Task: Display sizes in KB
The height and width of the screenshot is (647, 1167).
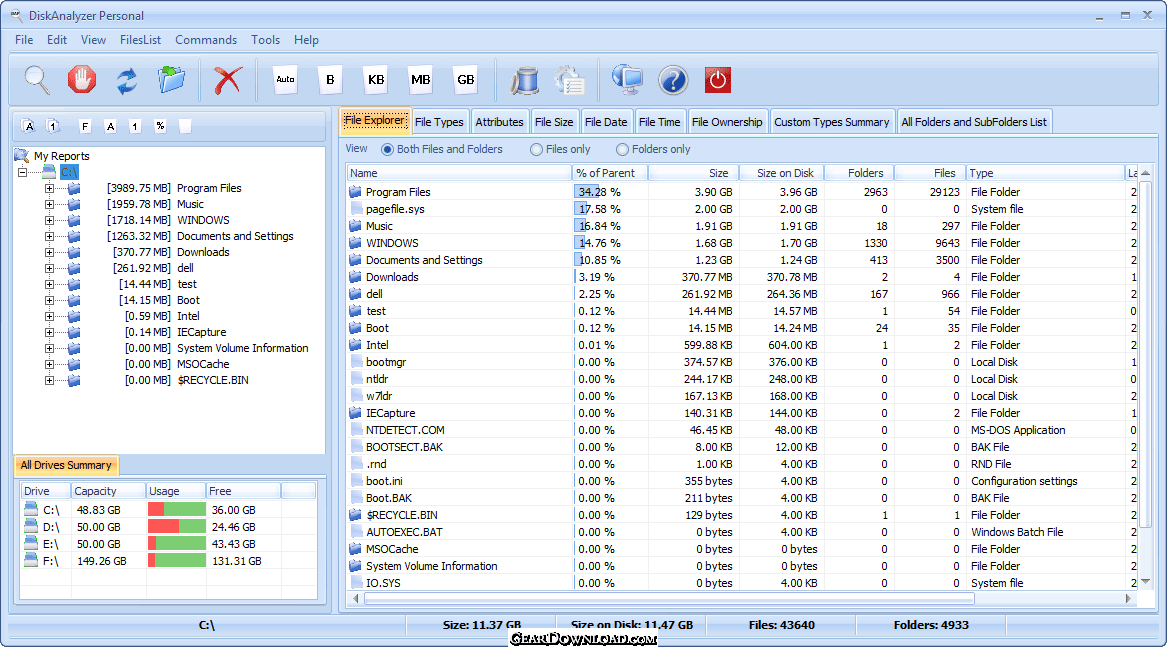Action: pyautogui.click(x=376, y=80)
